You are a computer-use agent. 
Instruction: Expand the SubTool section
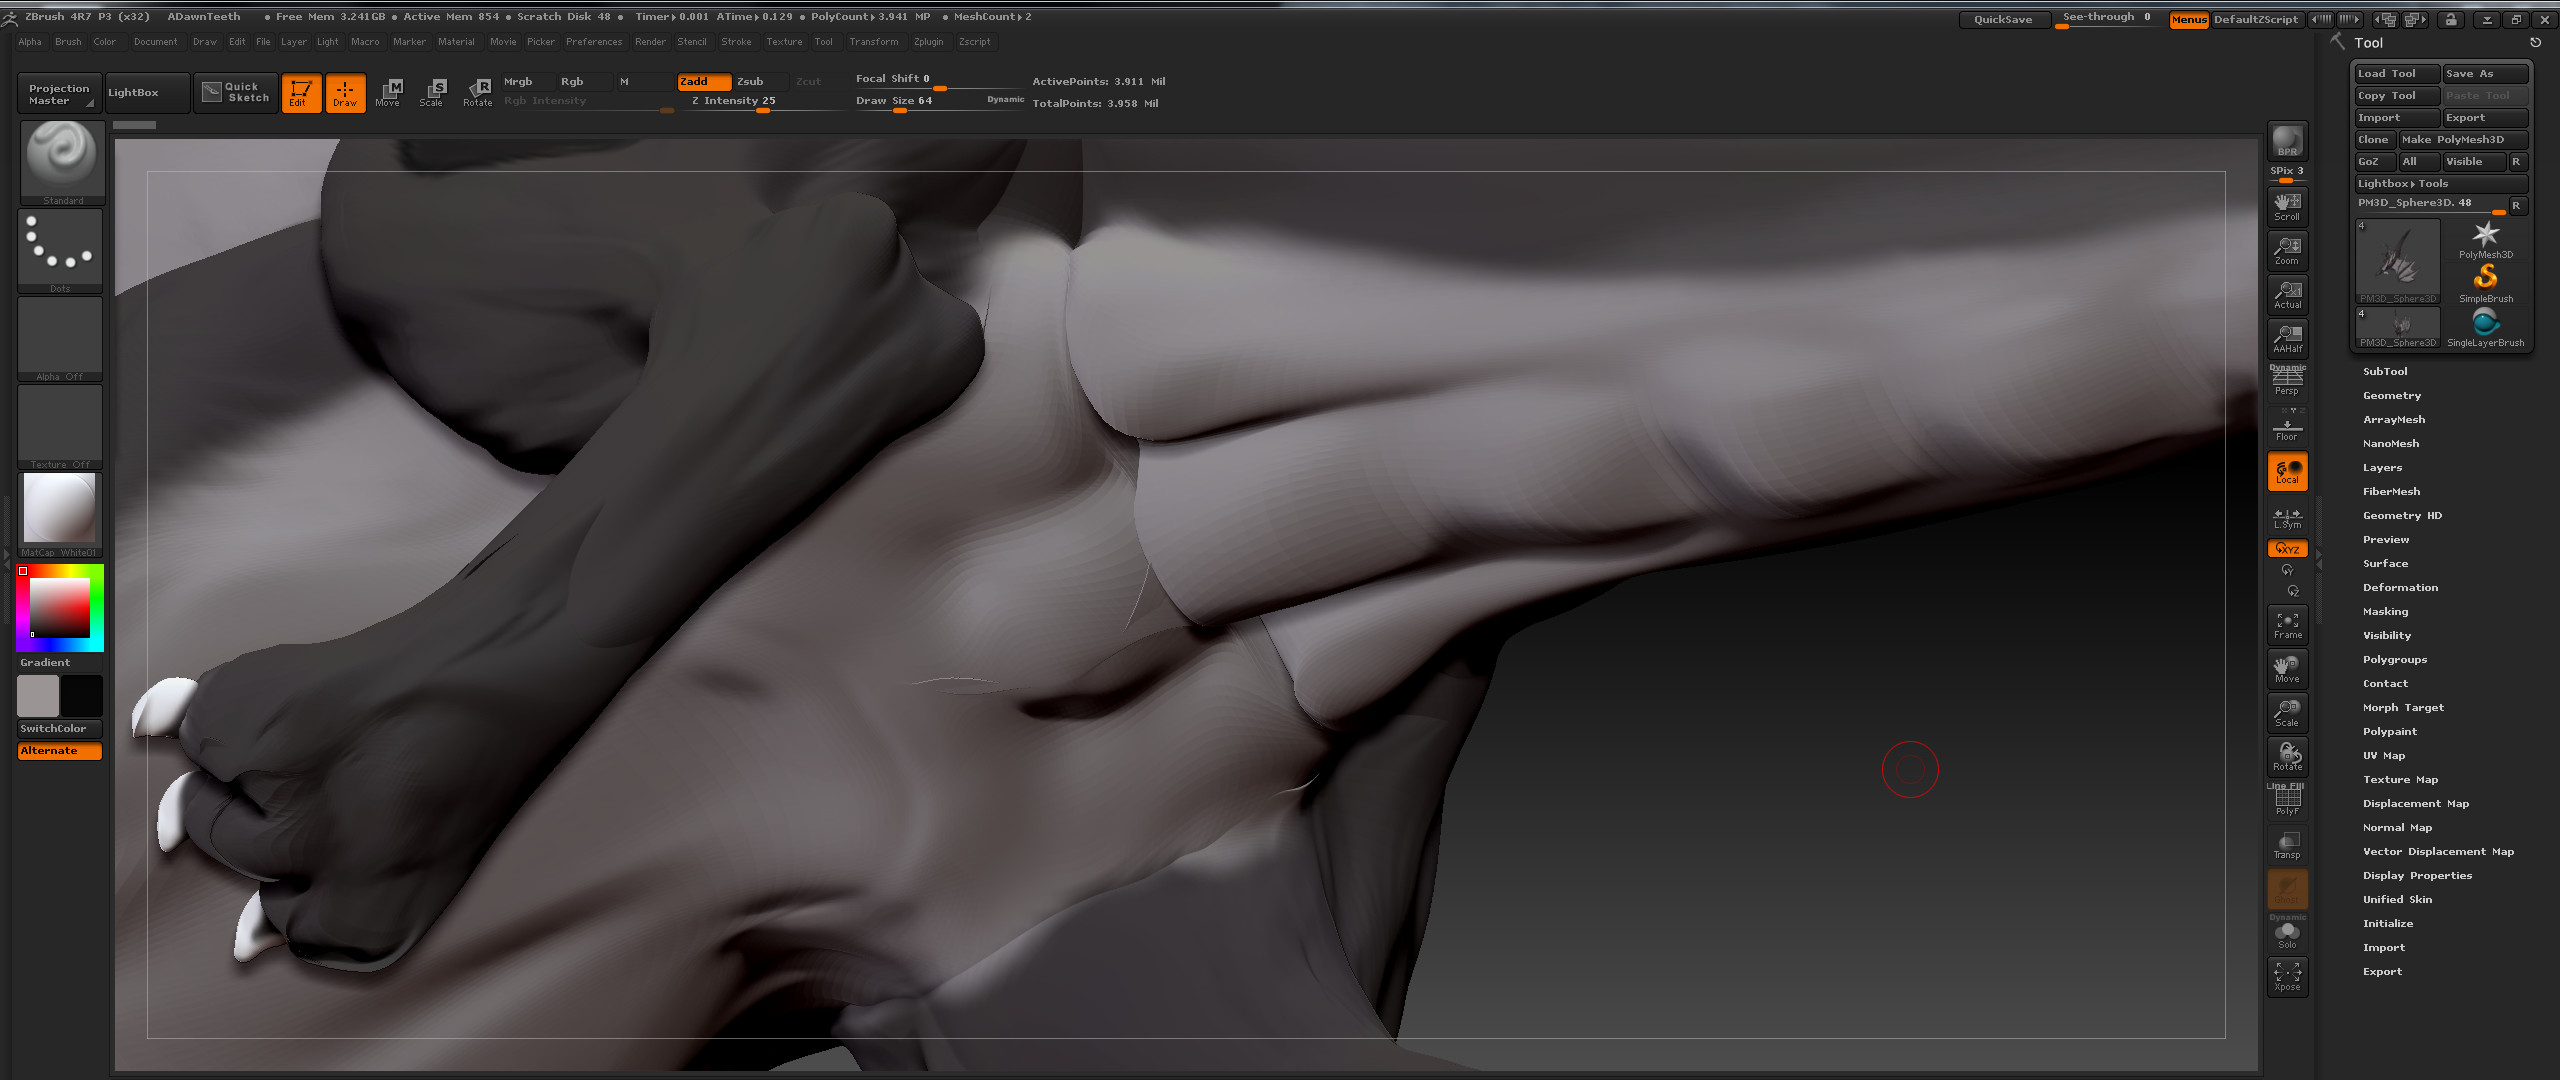click(2385, 371)
